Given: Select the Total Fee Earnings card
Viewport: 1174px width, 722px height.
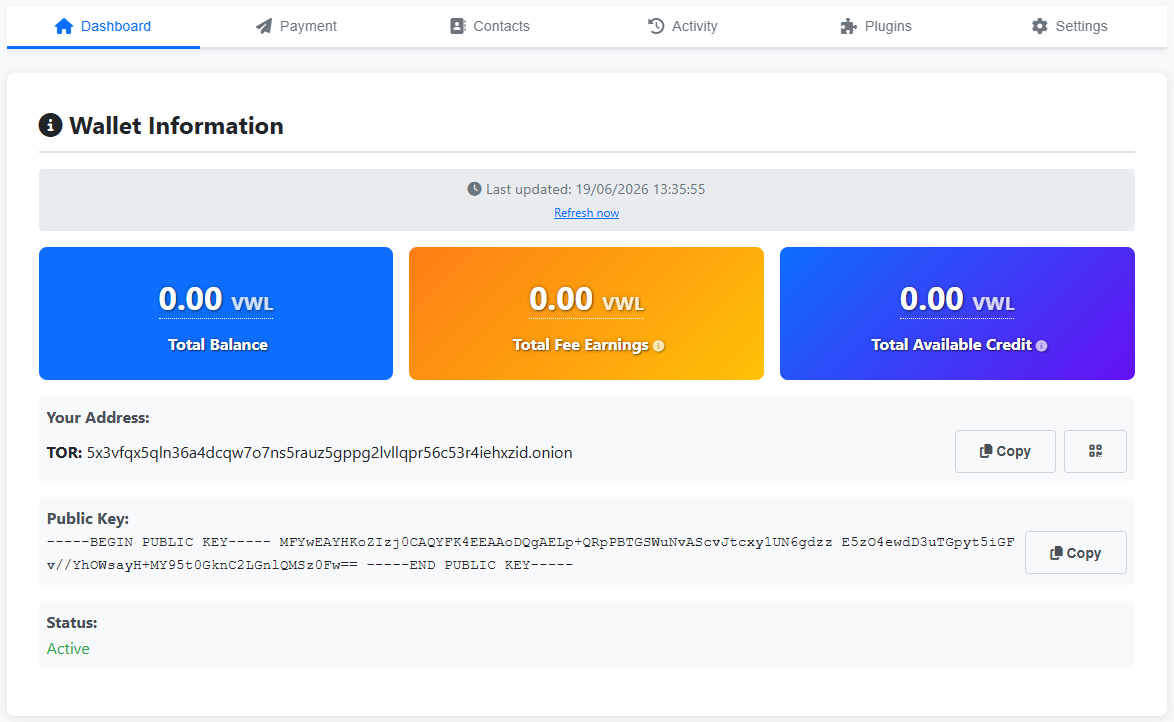Looking at the screenshot, I should tap(586, 313).
